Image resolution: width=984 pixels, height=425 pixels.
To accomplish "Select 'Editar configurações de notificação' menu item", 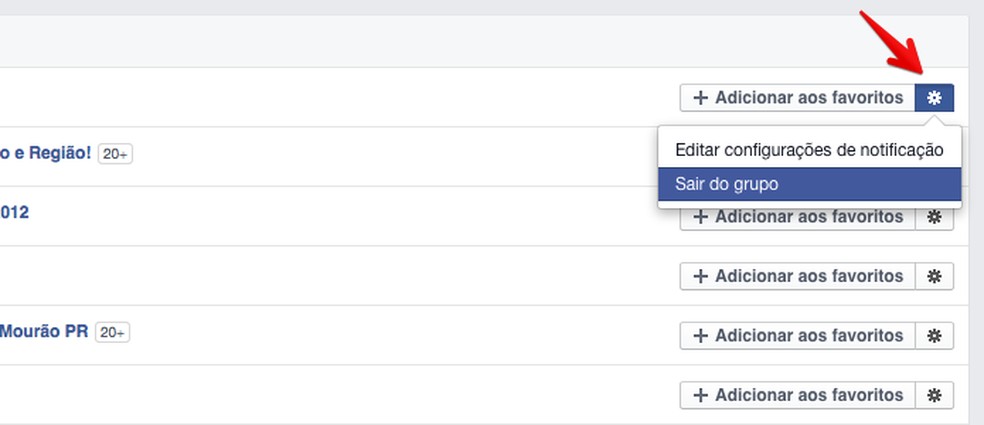I will 808,151.
